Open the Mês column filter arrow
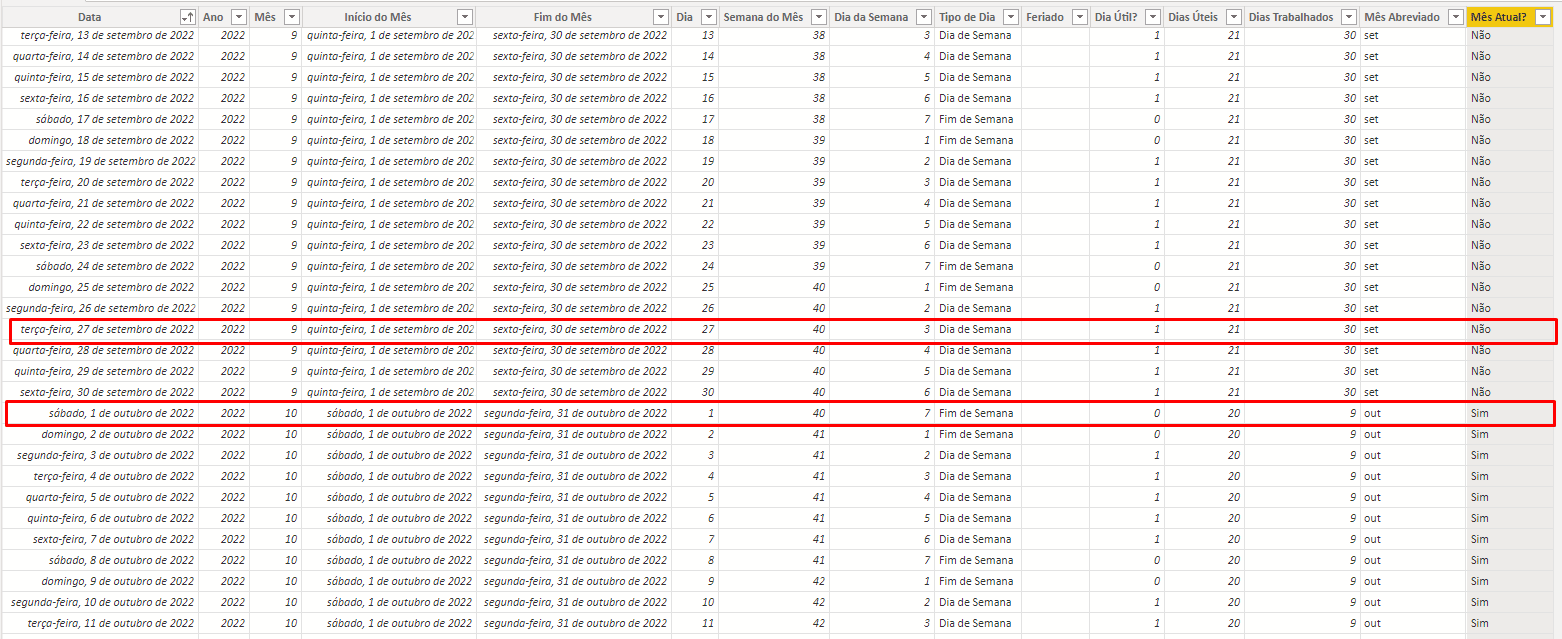The image size is (1562, 639). (290, 17)
